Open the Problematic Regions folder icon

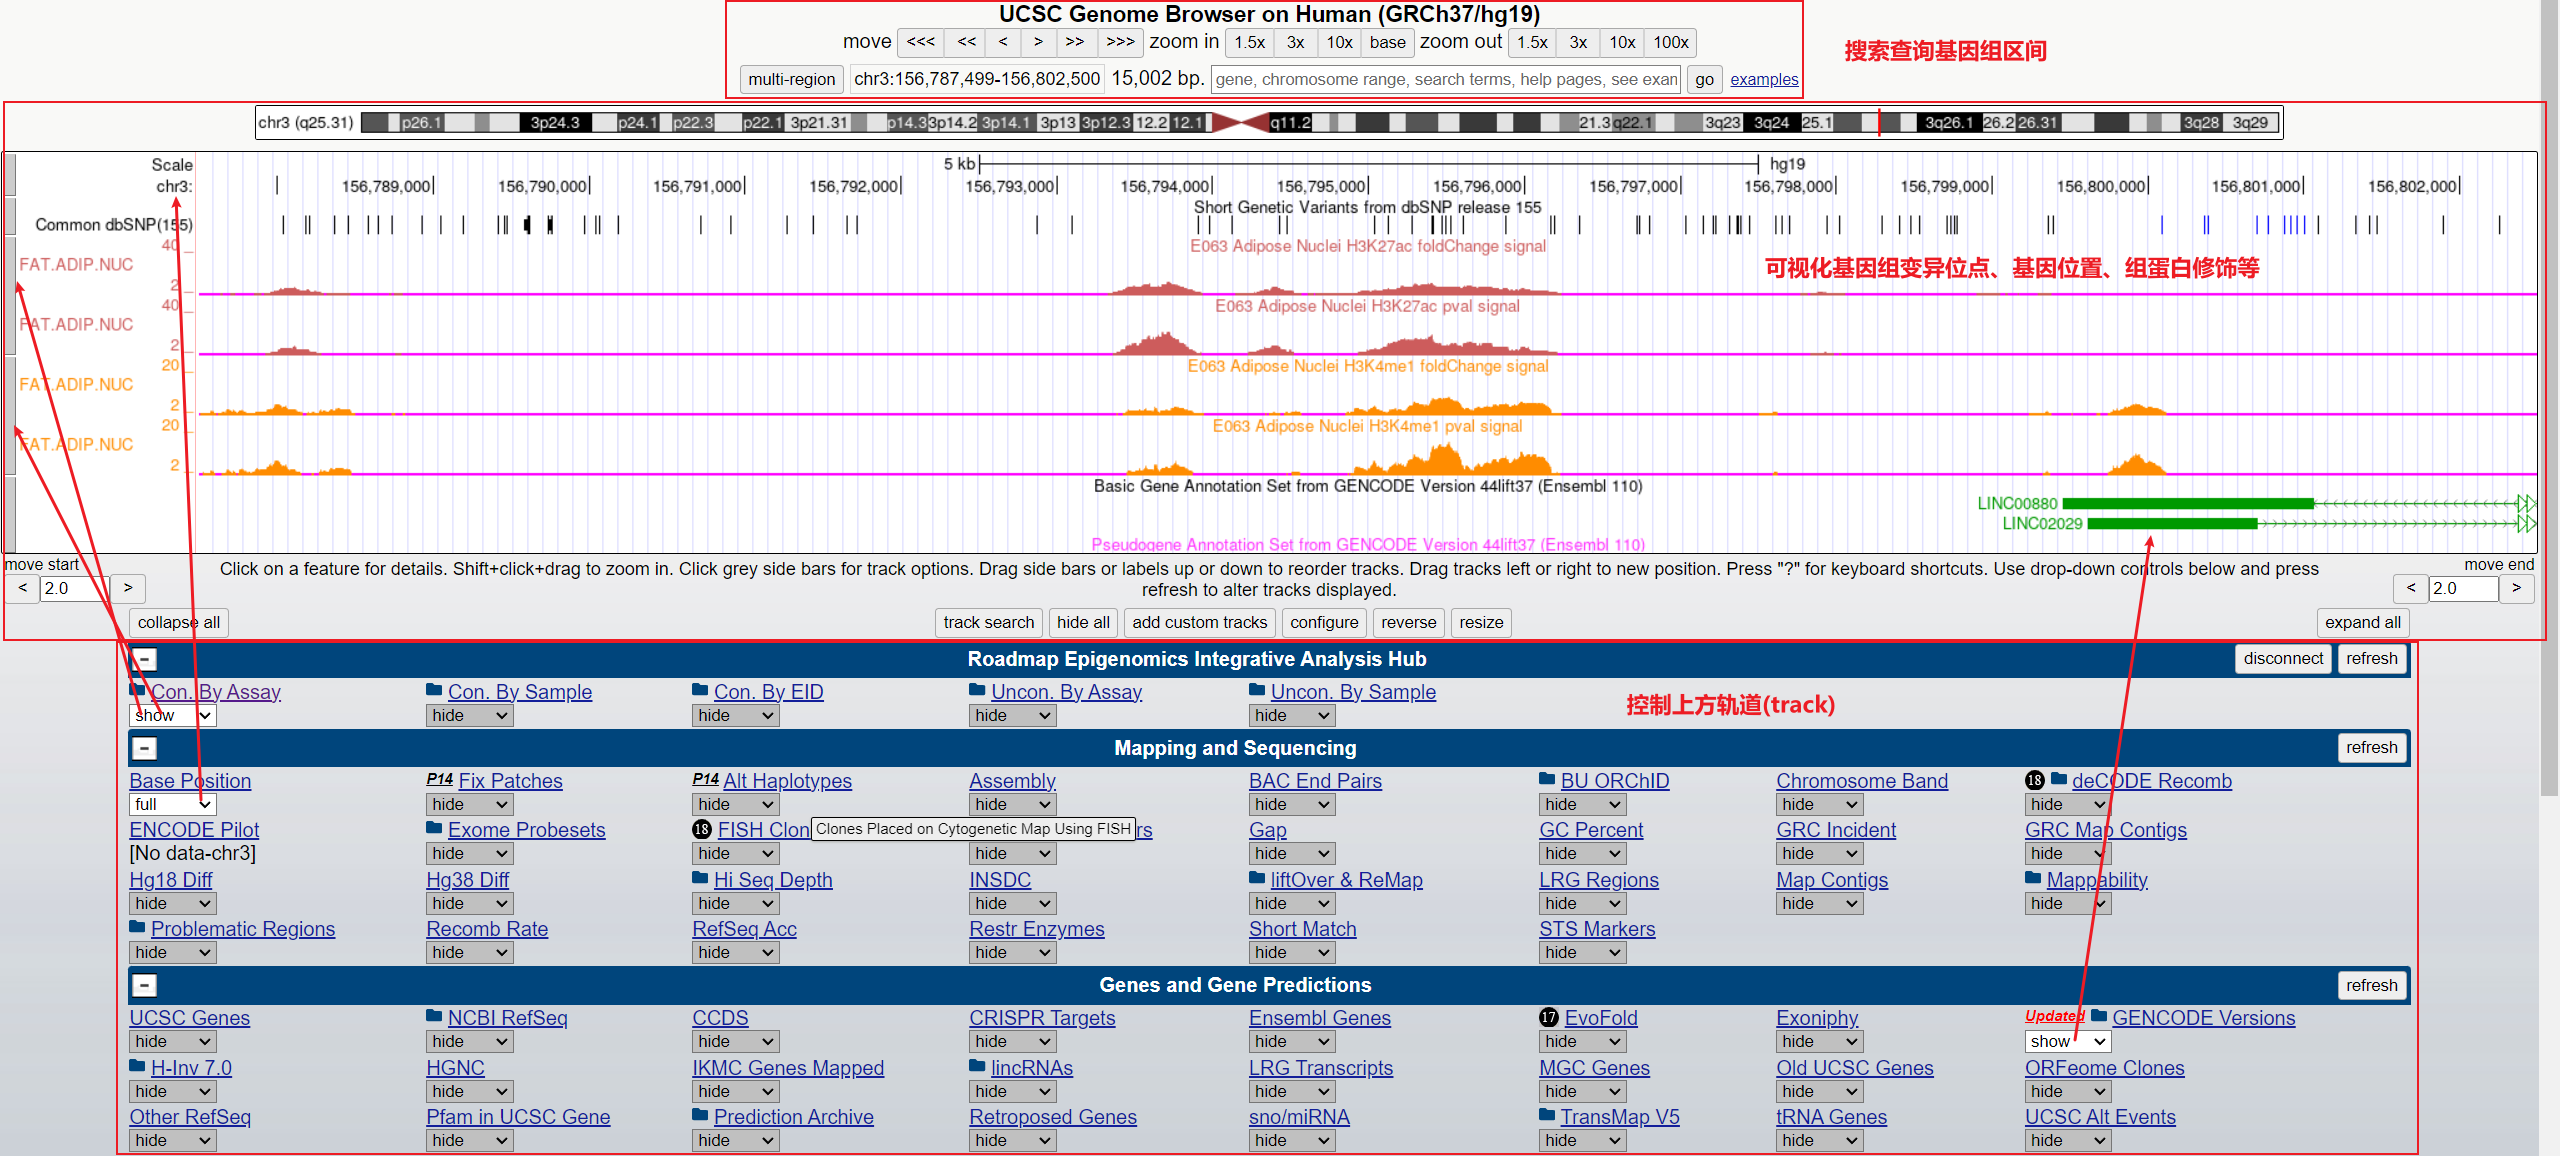pyautogui.click(x=138, y=927)
